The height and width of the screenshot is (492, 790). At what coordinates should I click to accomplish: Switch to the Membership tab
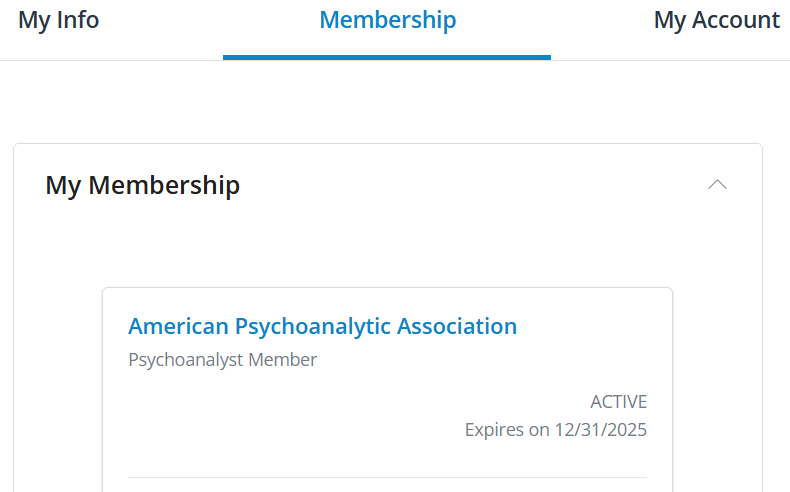(x=387, y=20)
